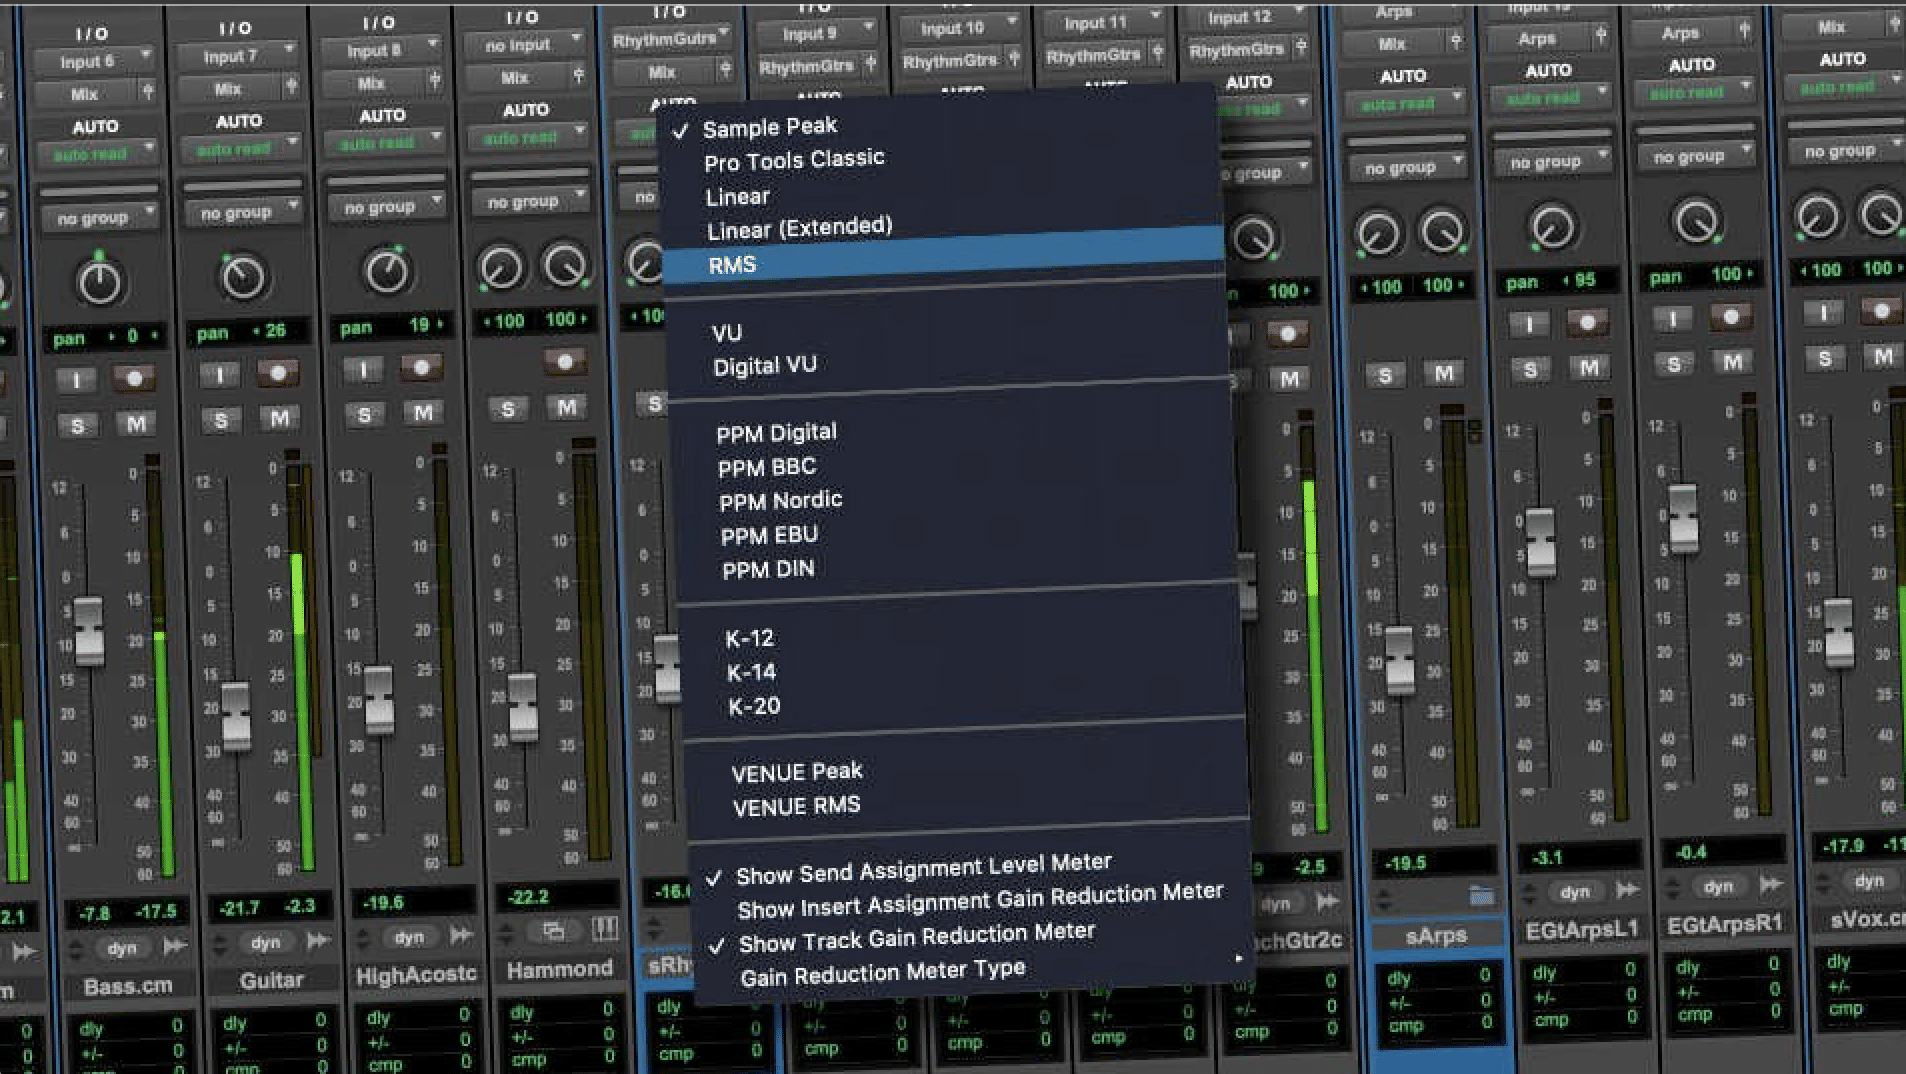Image resolution: width=1906 pixels, height=1074 pixels.
Task: Record-enable the HighAcostc track
Action: click(421, 367)
